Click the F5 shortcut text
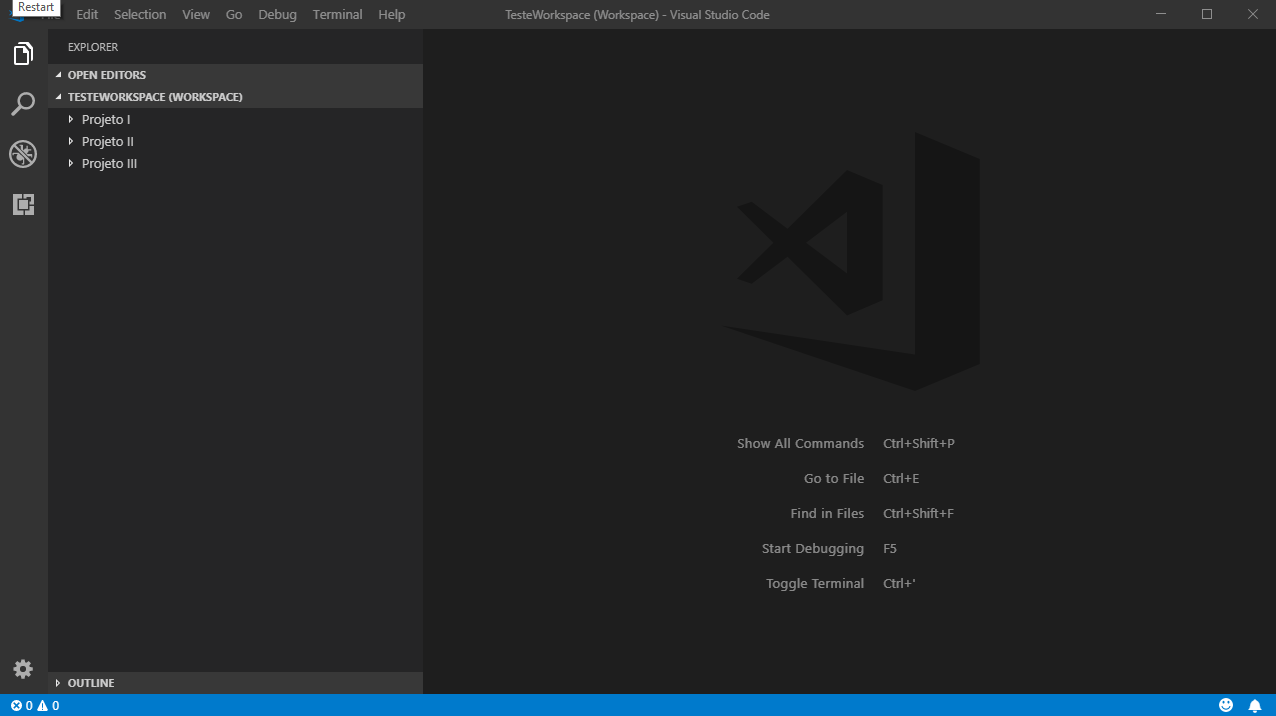 point(890,548)
